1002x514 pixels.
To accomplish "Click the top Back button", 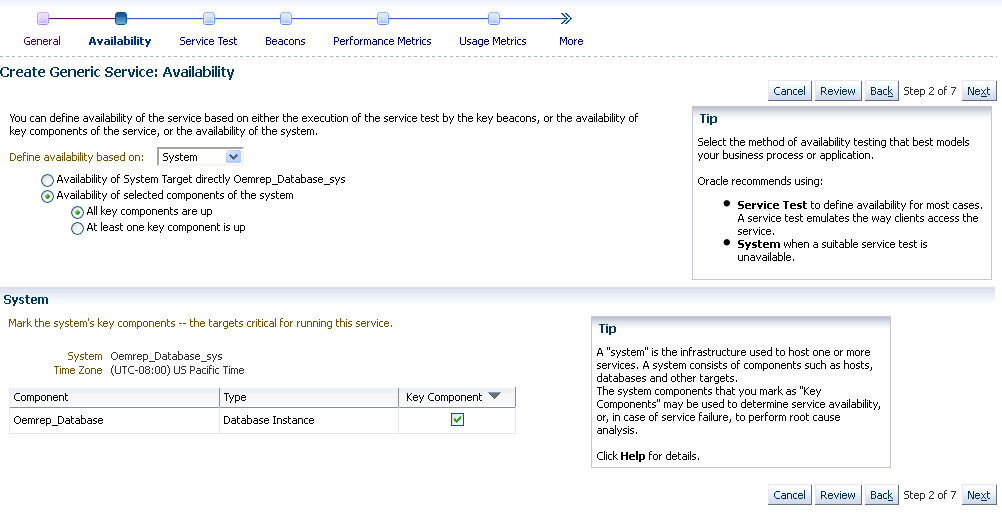I will 881,91.
